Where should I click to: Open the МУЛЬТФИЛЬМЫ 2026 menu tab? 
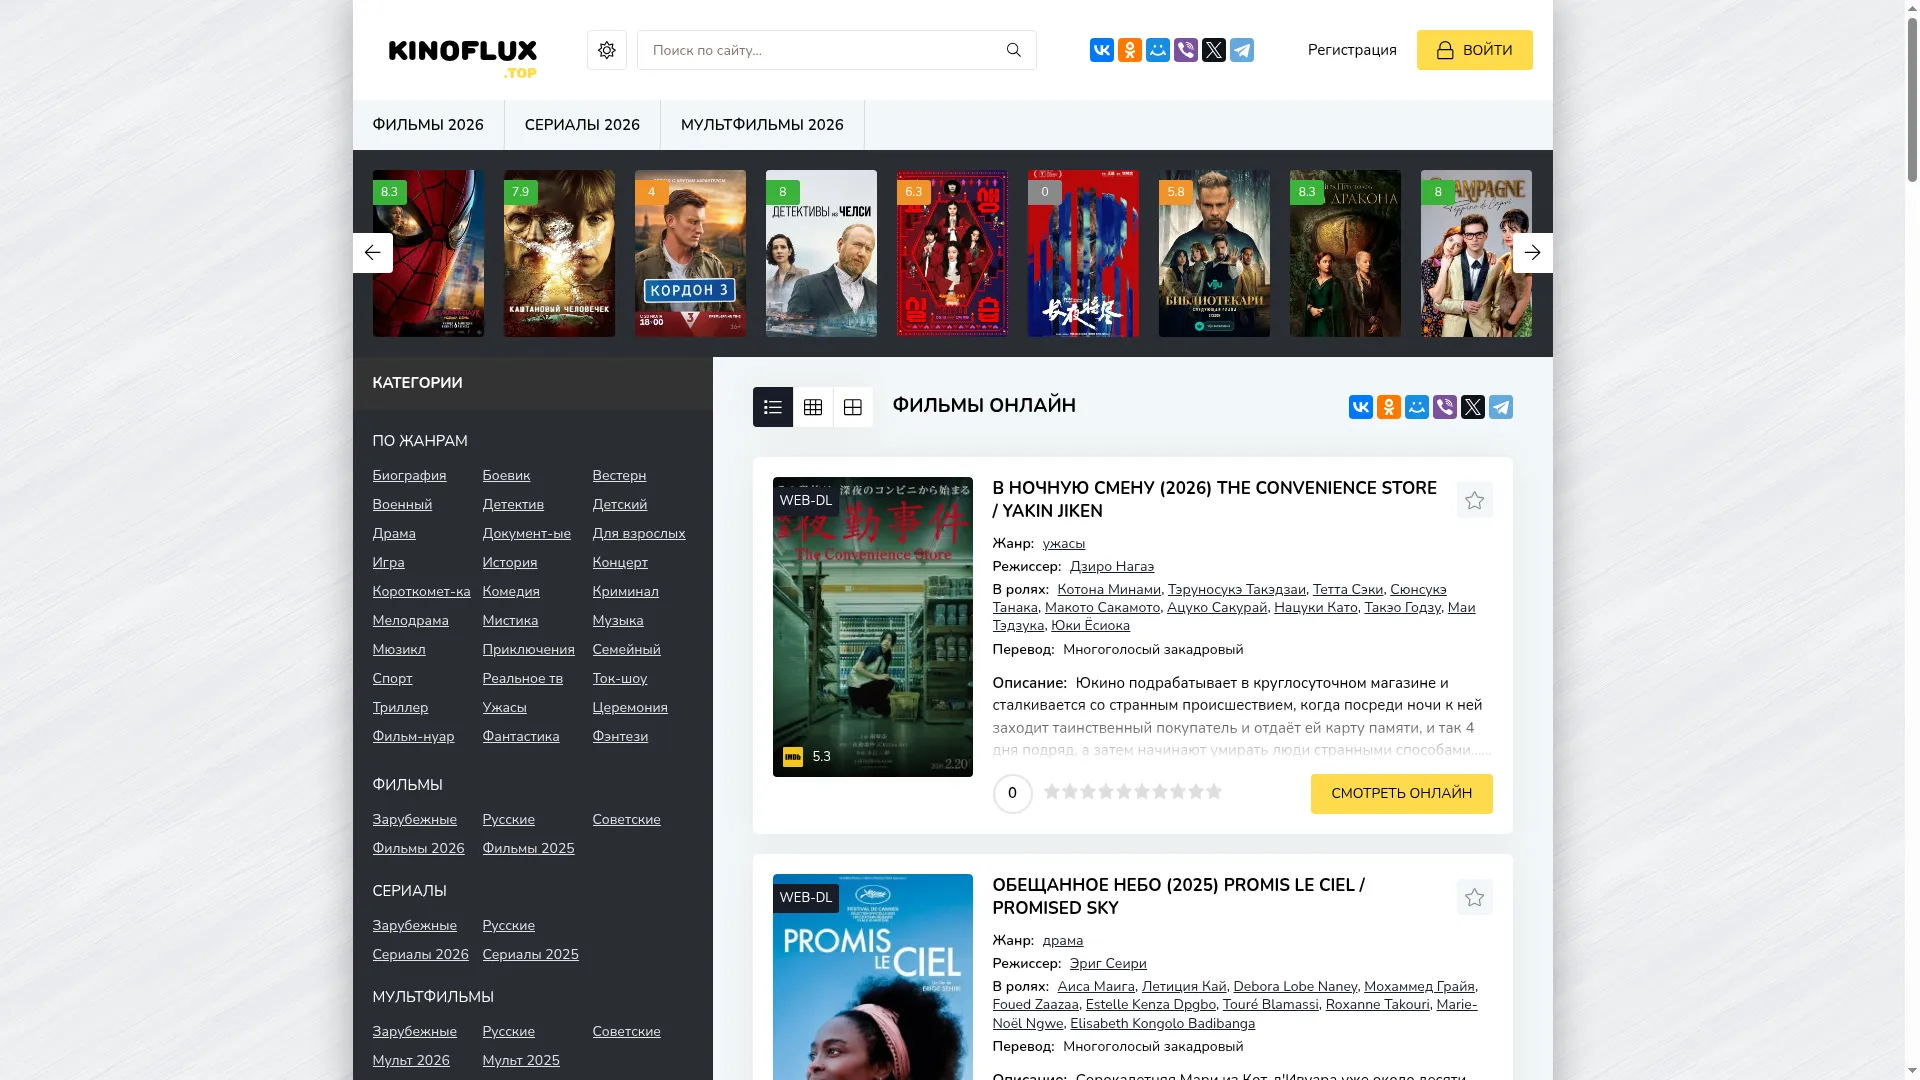[x=762, y=125]
